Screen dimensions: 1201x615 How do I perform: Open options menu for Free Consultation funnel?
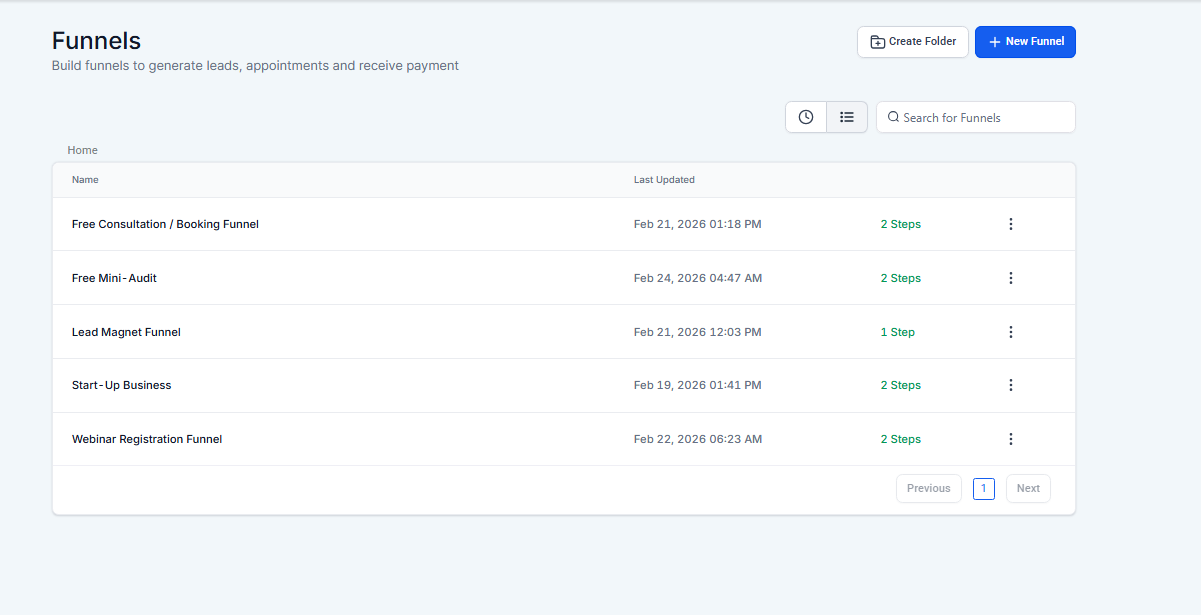point(1010,224)
